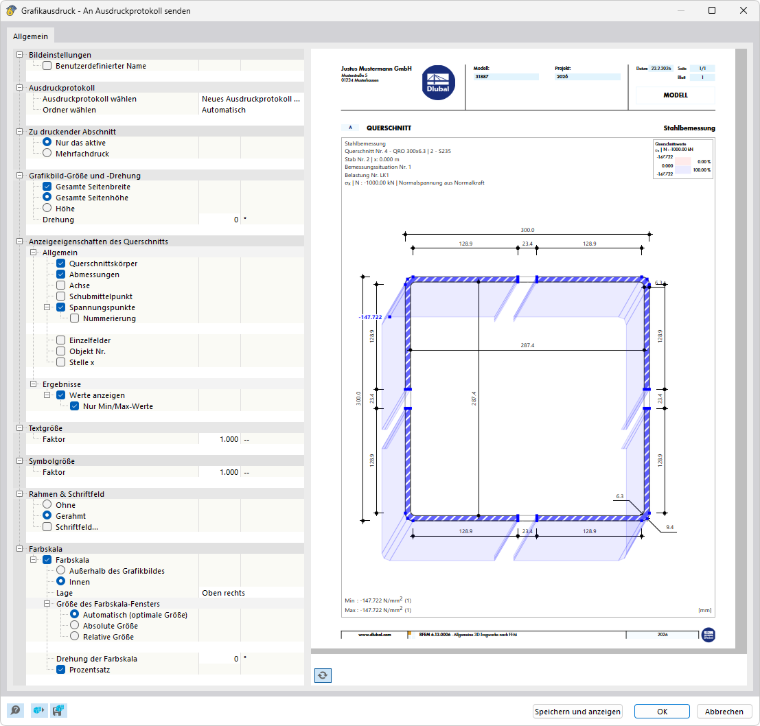Viewport: 760px width, 726px height.
Task: Enable Nummerierung checkbox
Action: coord(75,318)
